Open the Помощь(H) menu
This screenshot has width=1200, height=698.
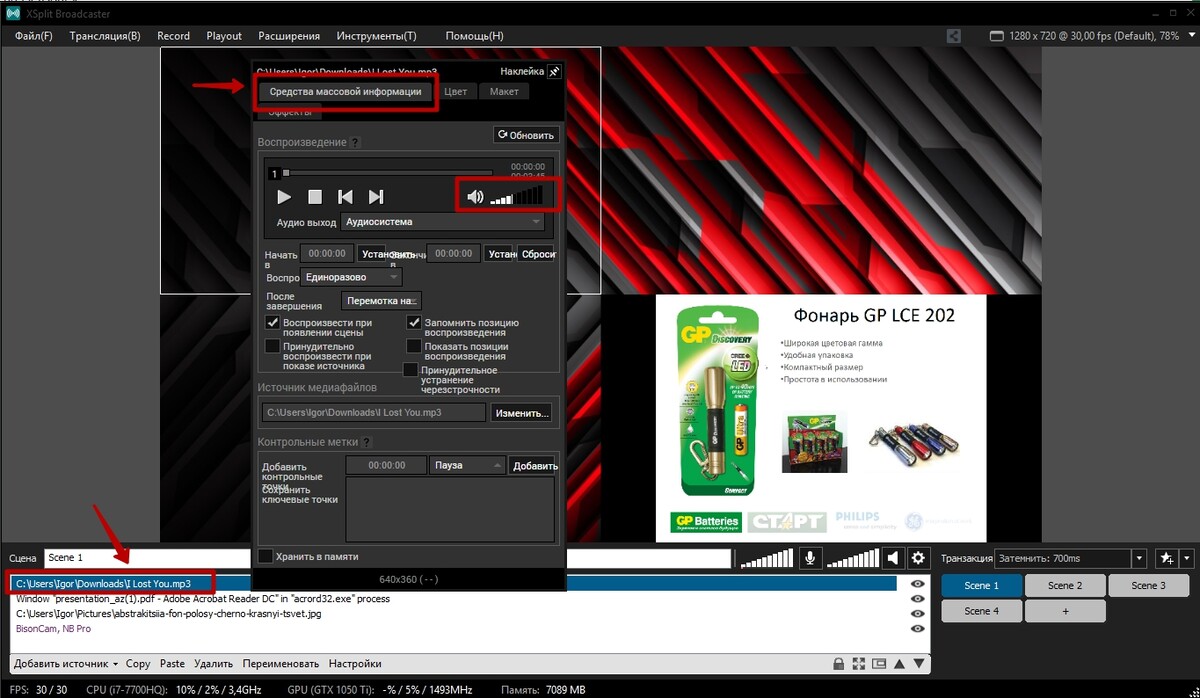474,36
